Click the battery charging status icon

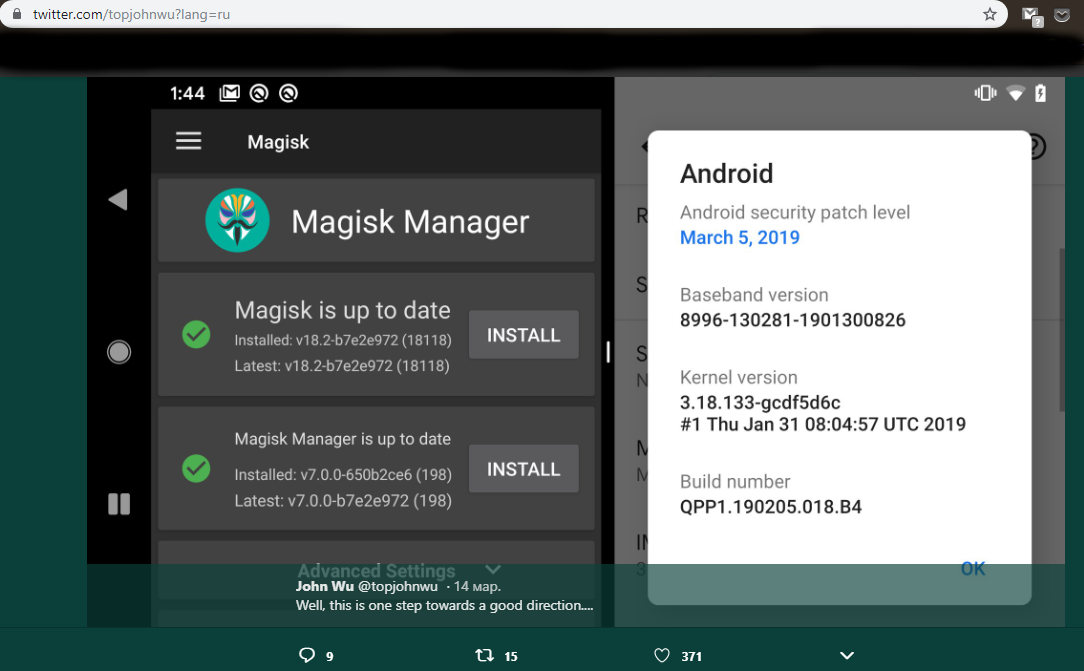pyautogui.click(x=1040, y=93)
